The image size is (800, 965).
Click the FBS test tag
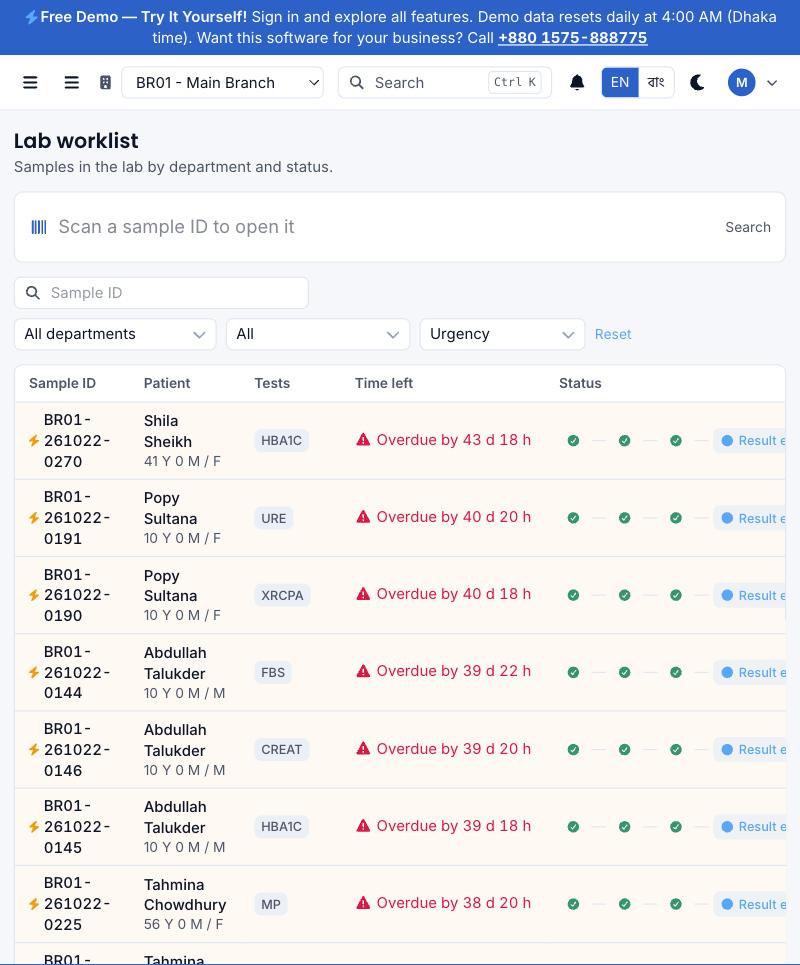[273, 672]
